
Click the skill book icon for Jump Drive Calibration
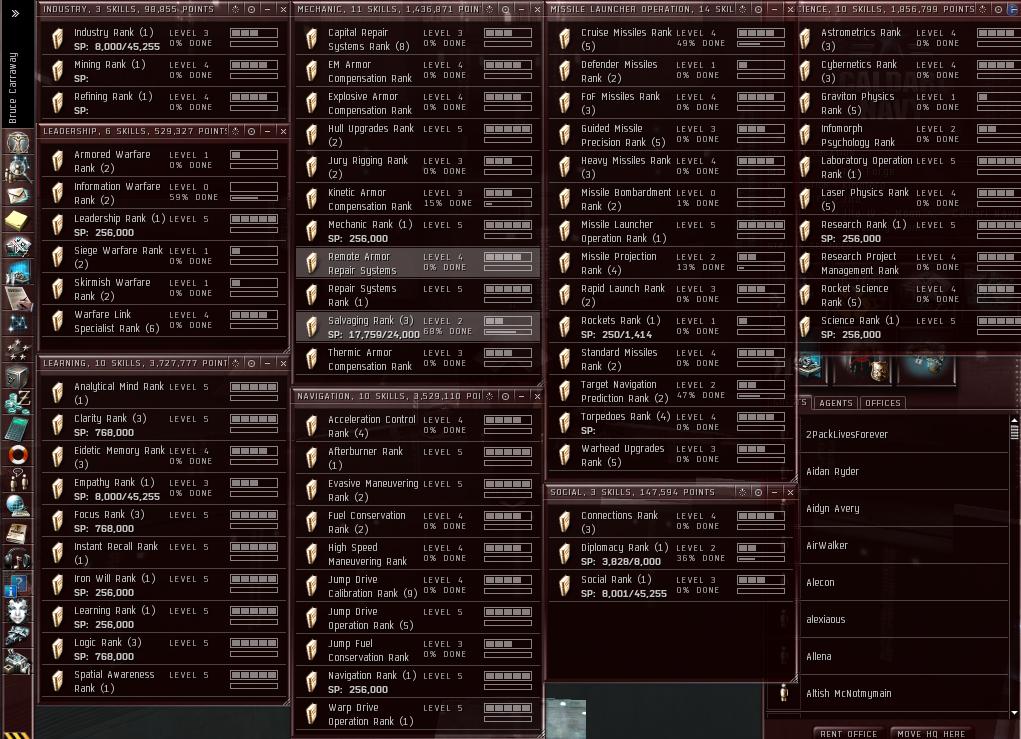(311, 586)
